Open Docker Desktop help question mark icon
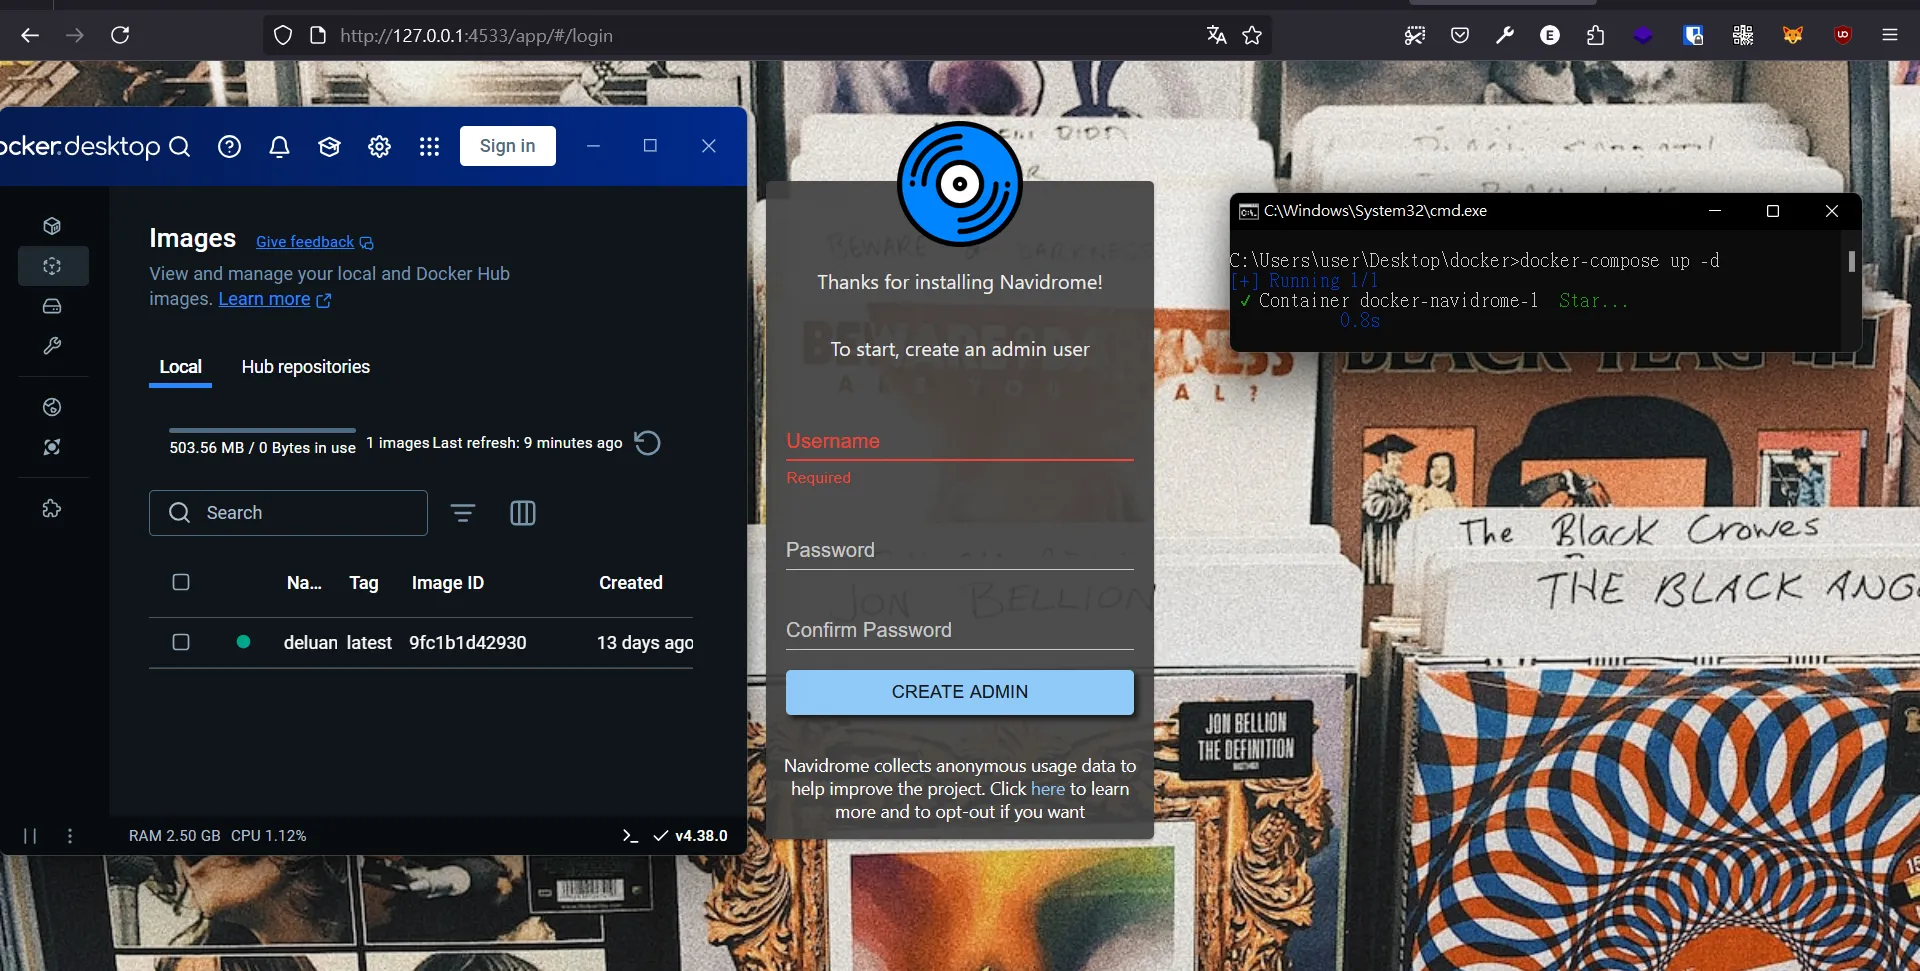1920x971 pixels. tap(229, 147)
